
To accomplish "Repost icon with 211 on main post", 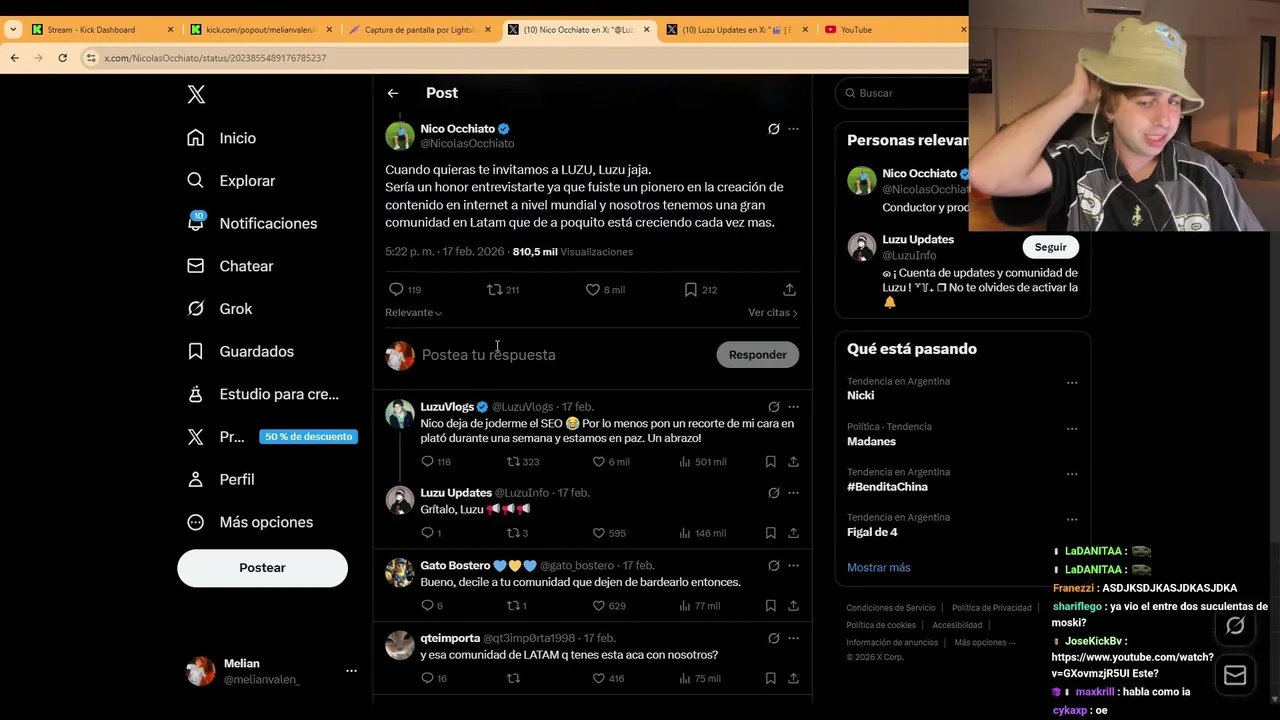I will 502,290.
